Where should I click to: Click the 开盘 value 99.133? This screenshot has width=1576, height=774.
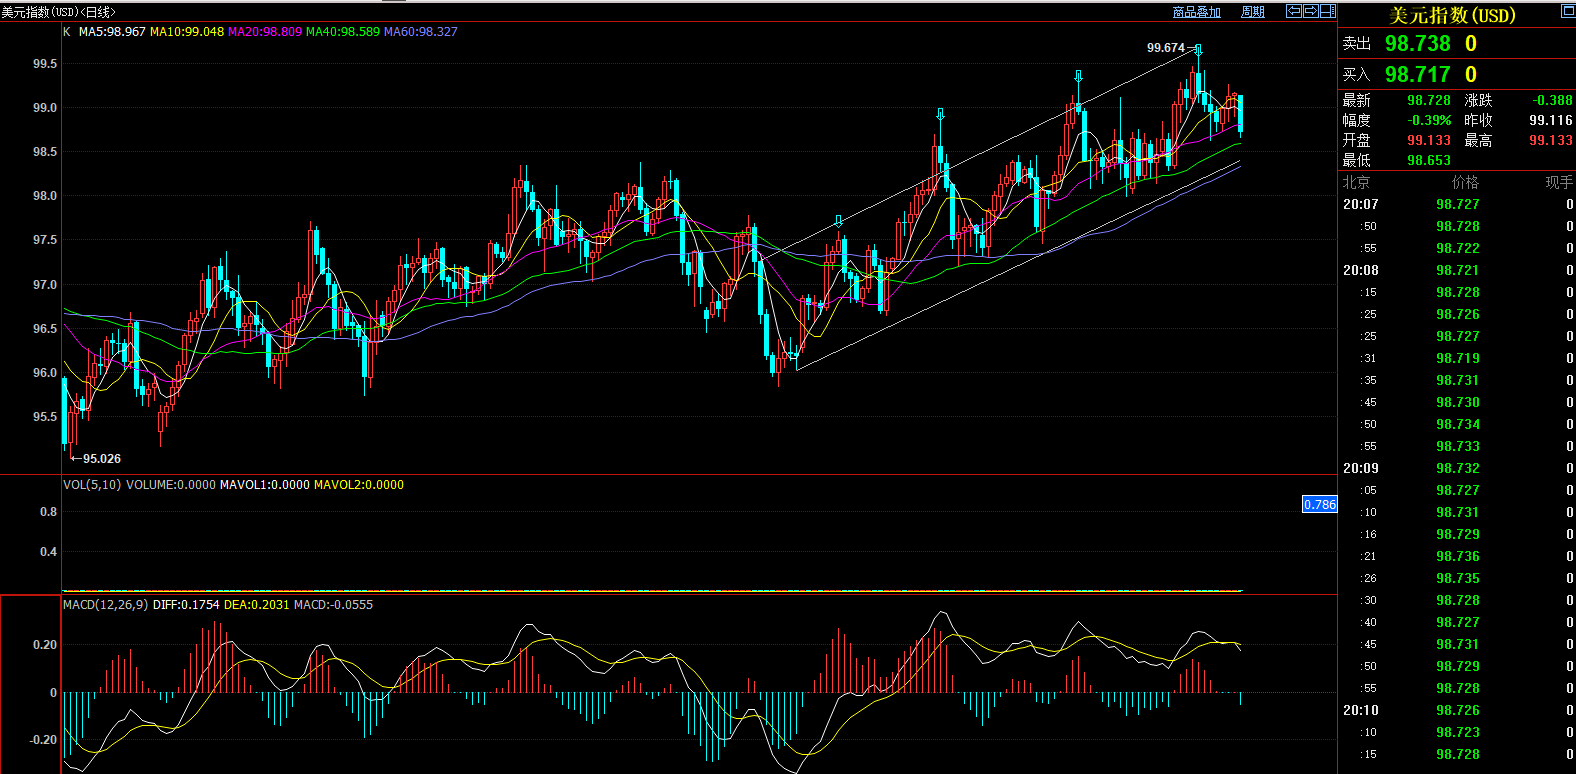(1429, 140)
